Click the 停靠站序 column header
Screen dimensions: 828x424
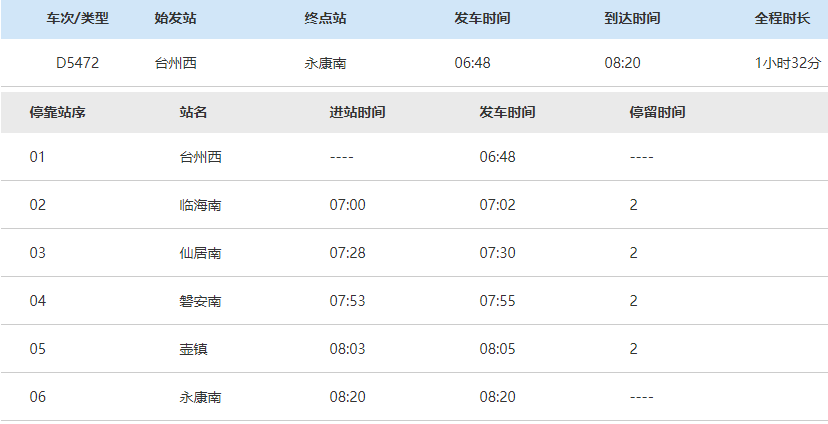coord(58,112)
